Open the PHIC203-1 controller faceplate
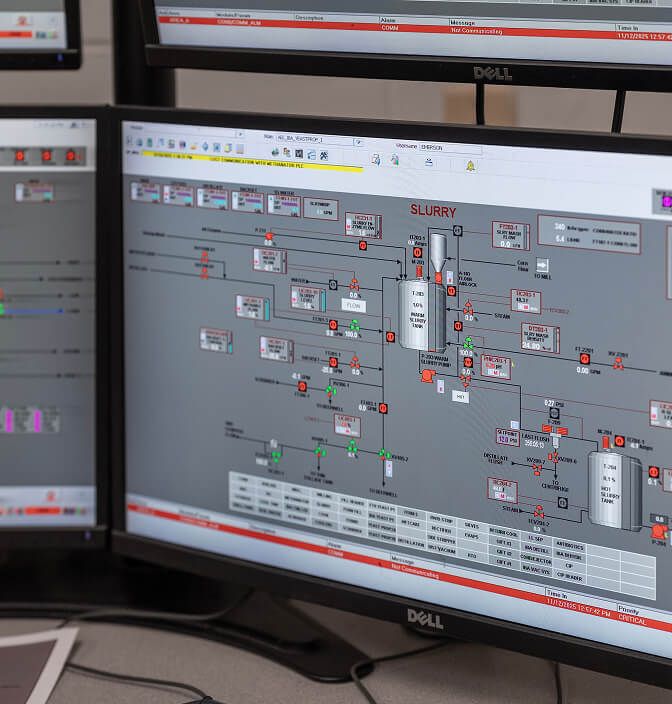The image size is (672, 704). point(496,367)
